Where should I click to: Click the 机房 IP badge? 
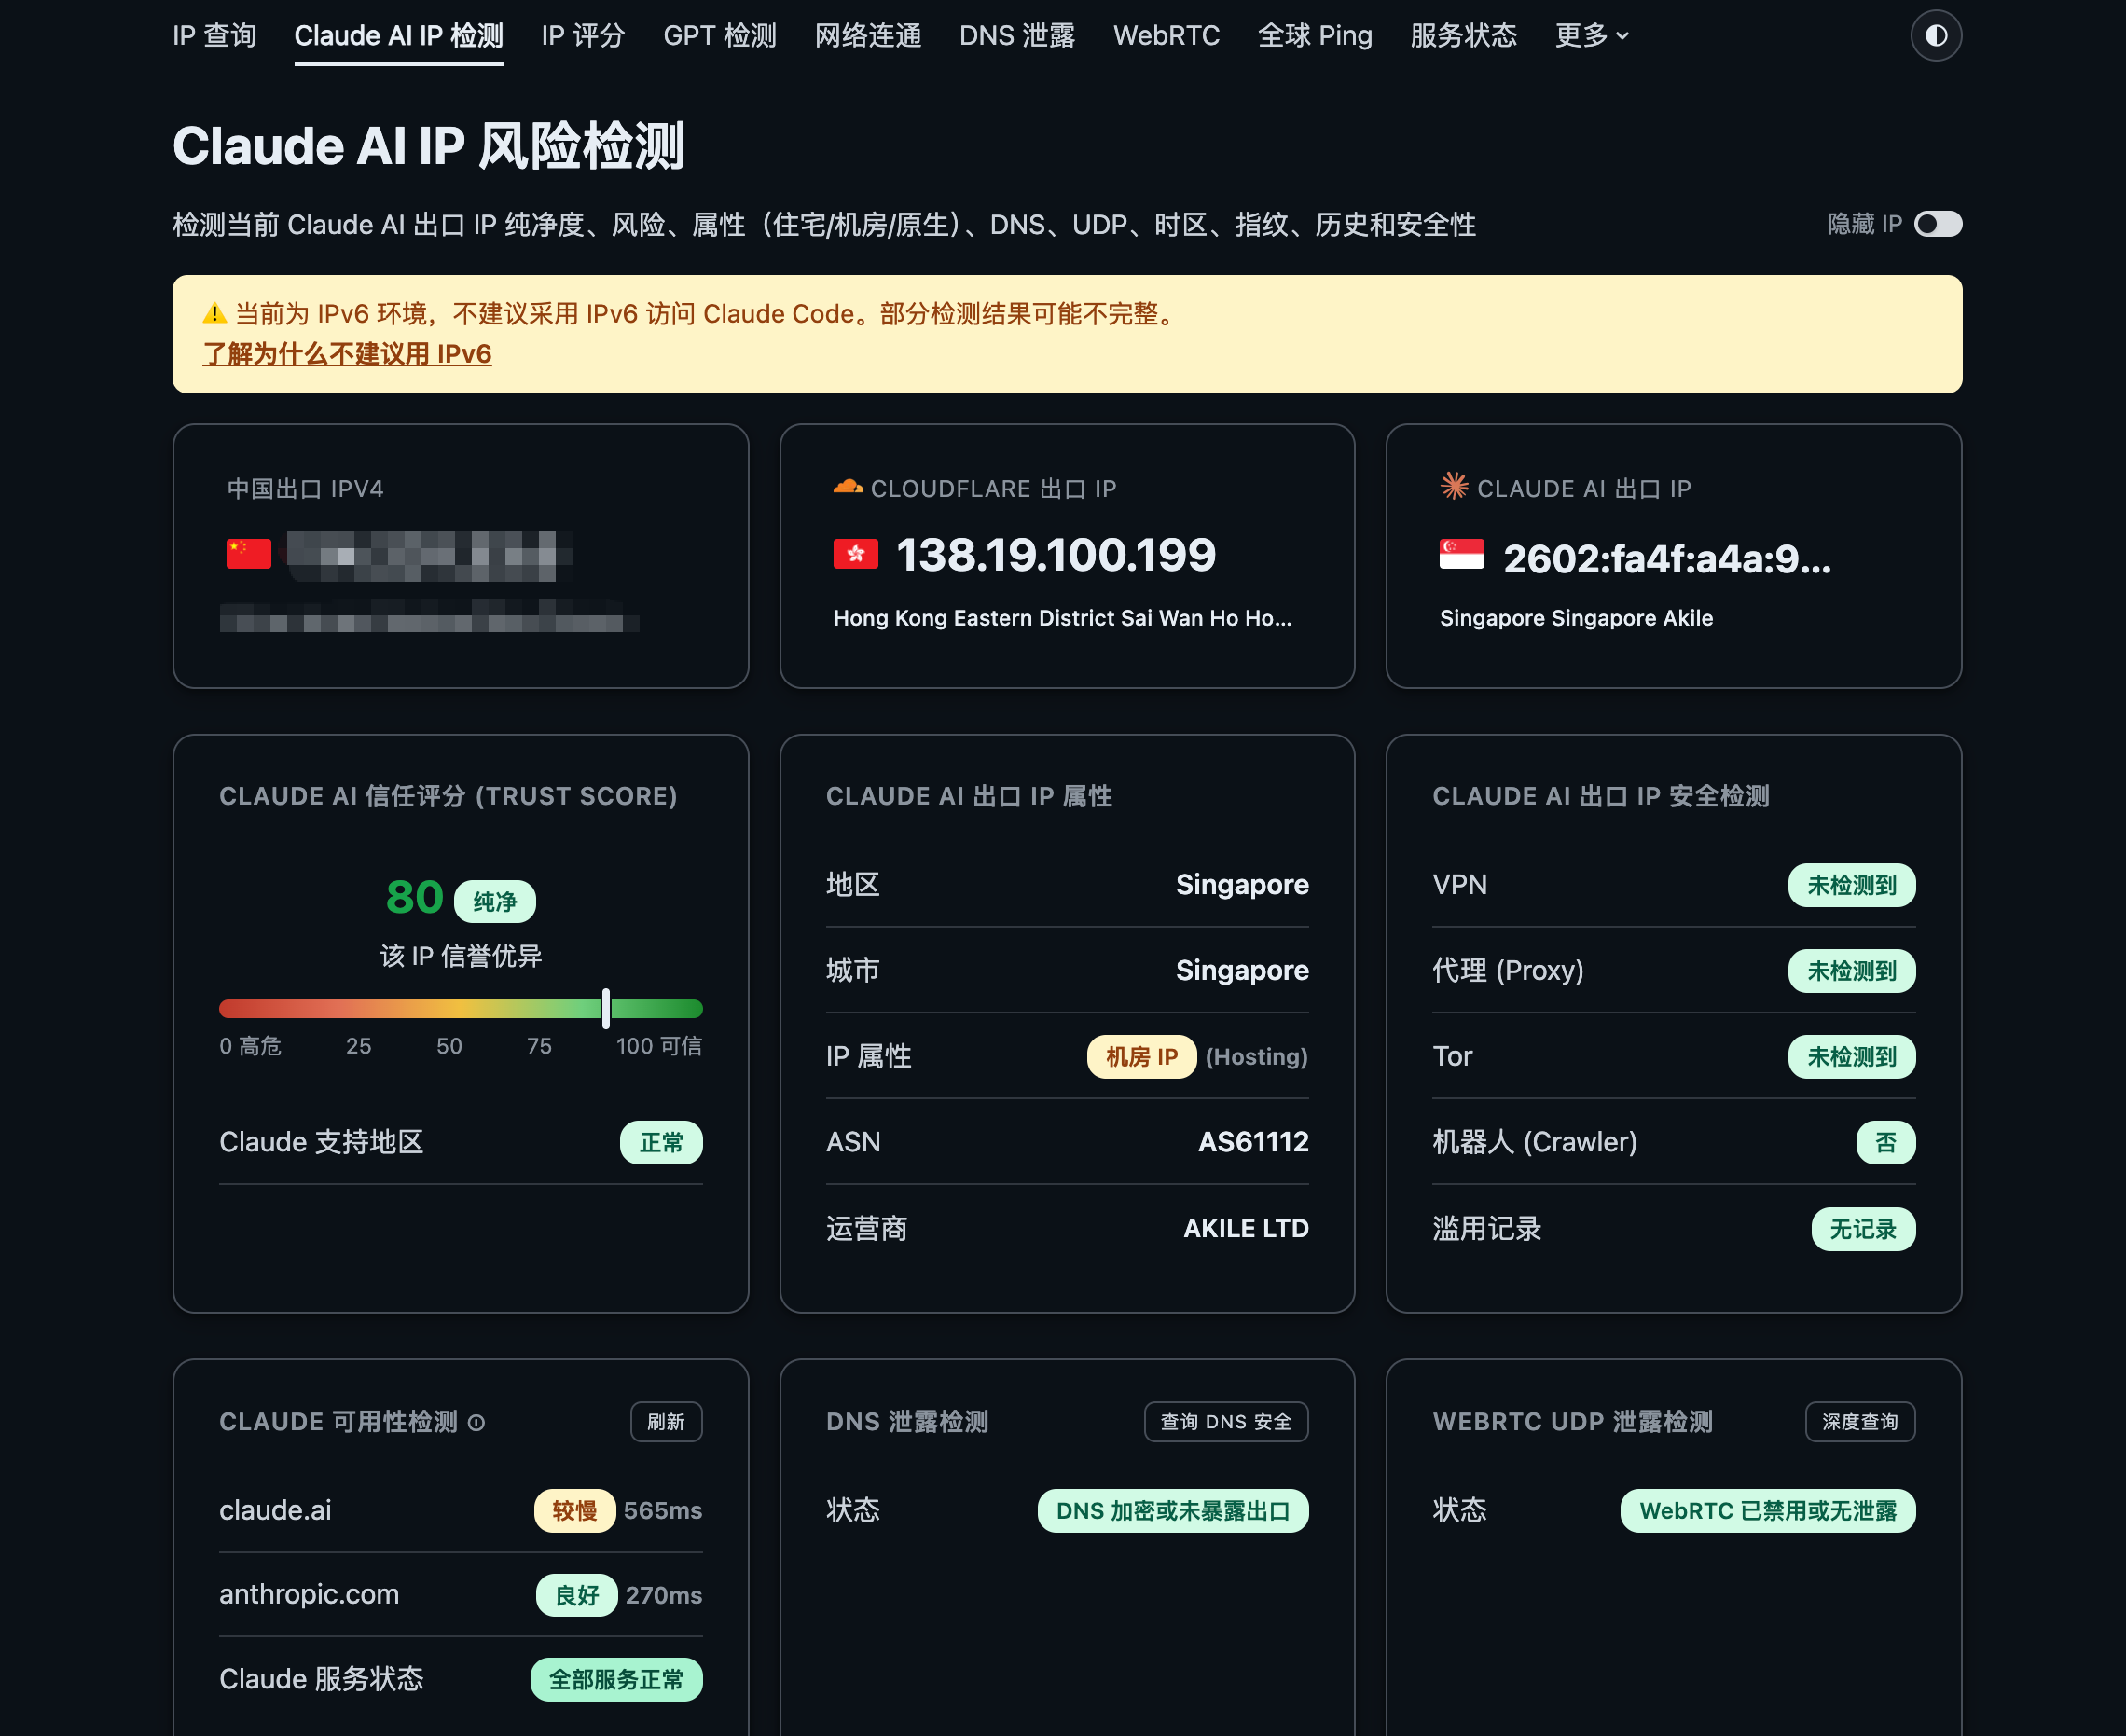tap(1141, 1057)
